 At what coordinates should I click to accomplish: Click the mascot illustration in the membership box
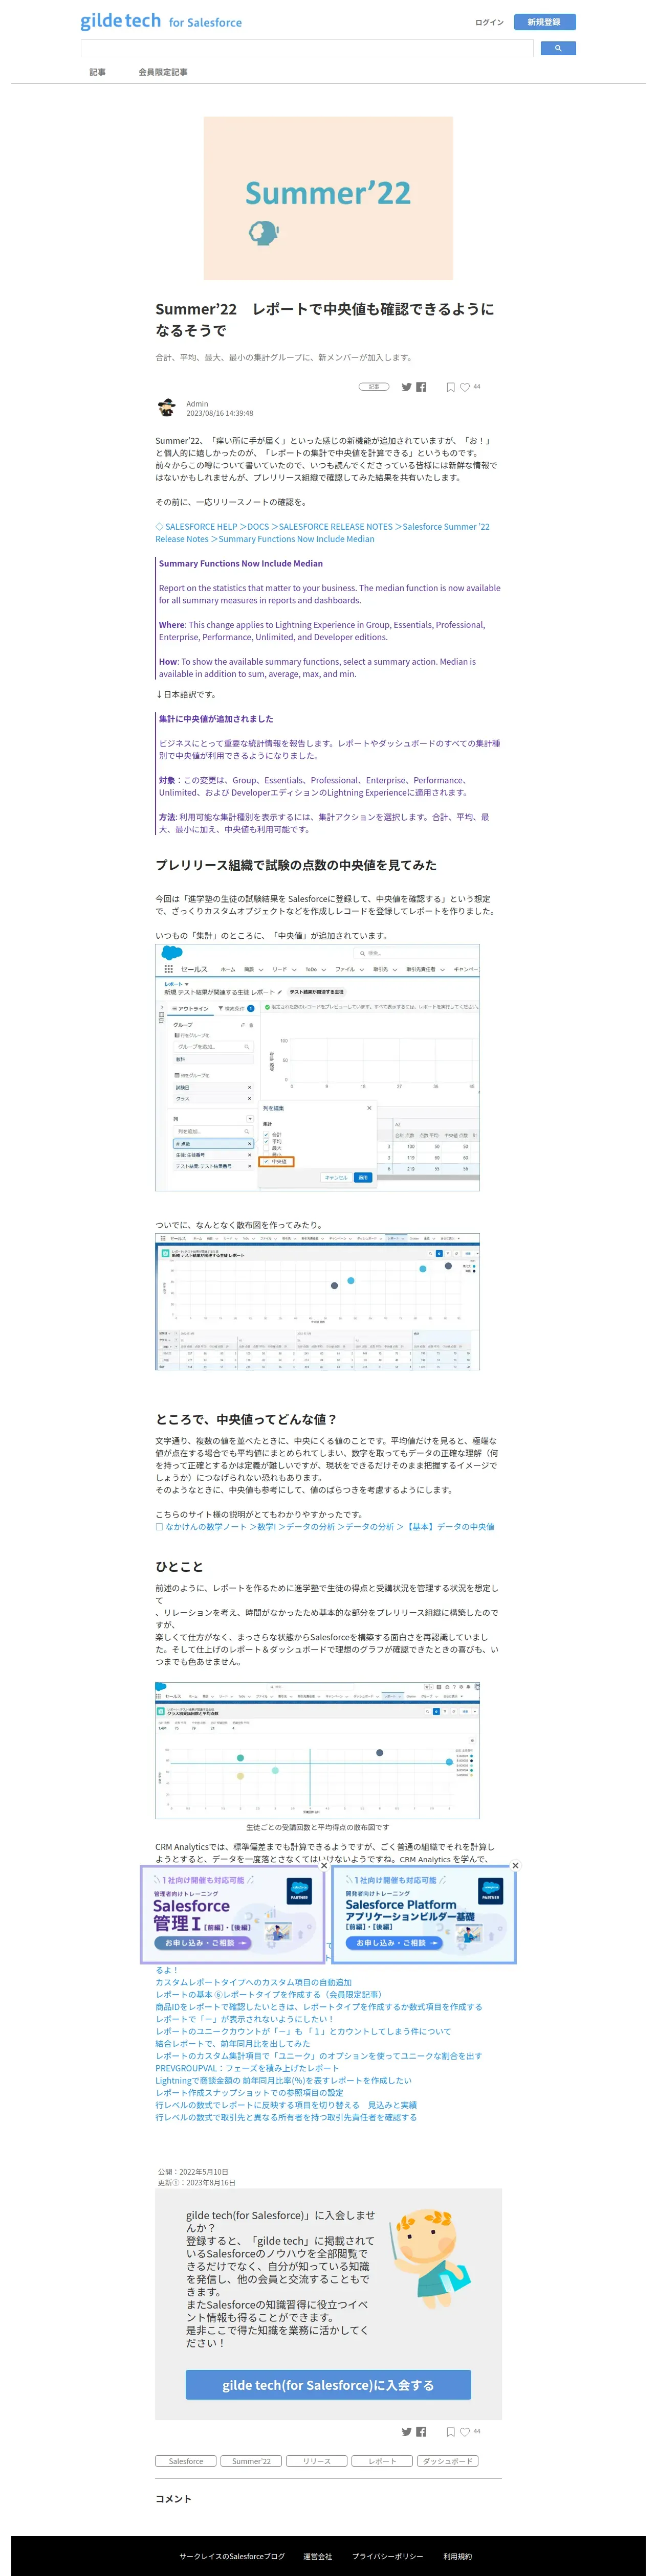[x=431, y=2258]
